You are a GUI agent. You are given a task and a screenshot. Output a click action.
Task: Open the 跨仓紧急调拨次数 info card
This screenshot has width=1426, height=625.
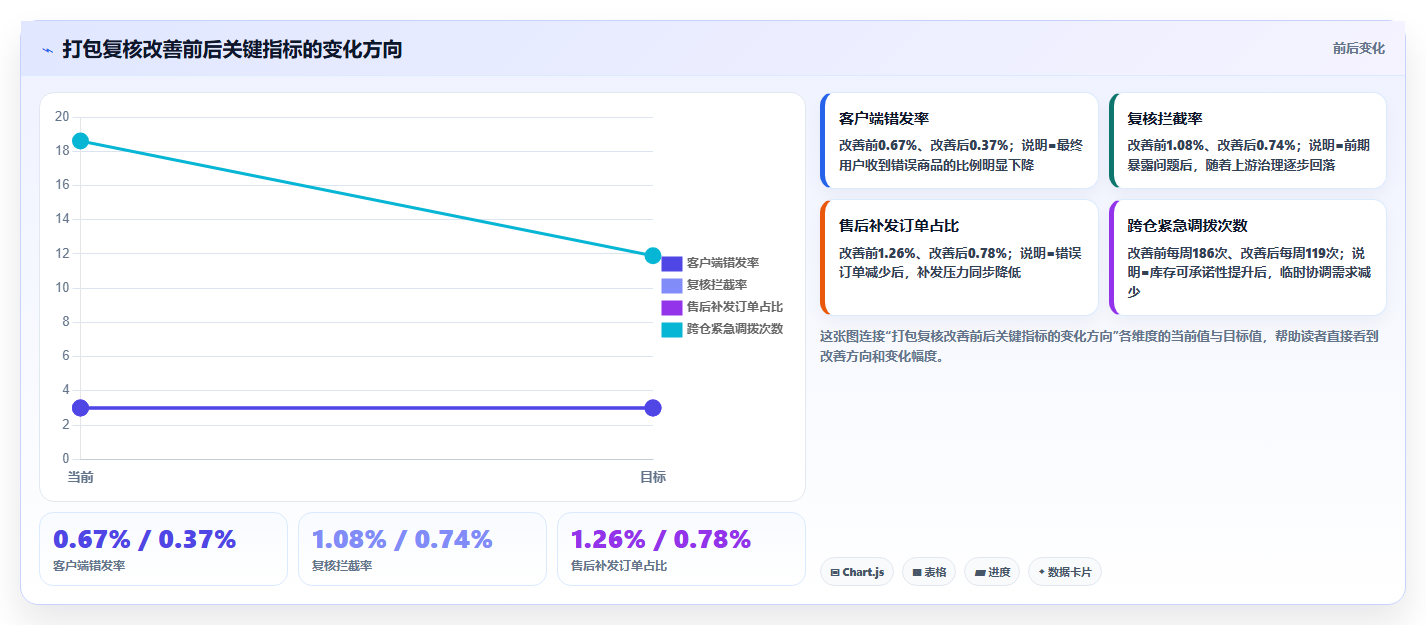tap(1248, 257)
